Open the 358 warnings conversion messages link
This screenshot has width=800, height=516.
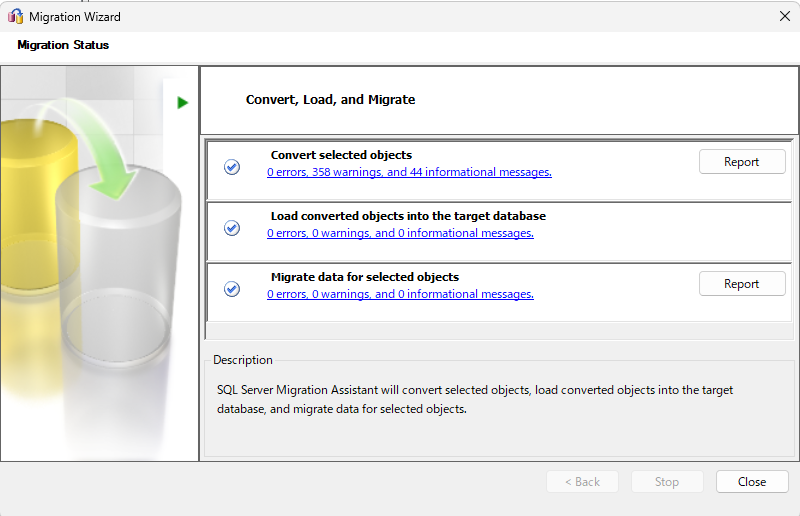(409, 172)
